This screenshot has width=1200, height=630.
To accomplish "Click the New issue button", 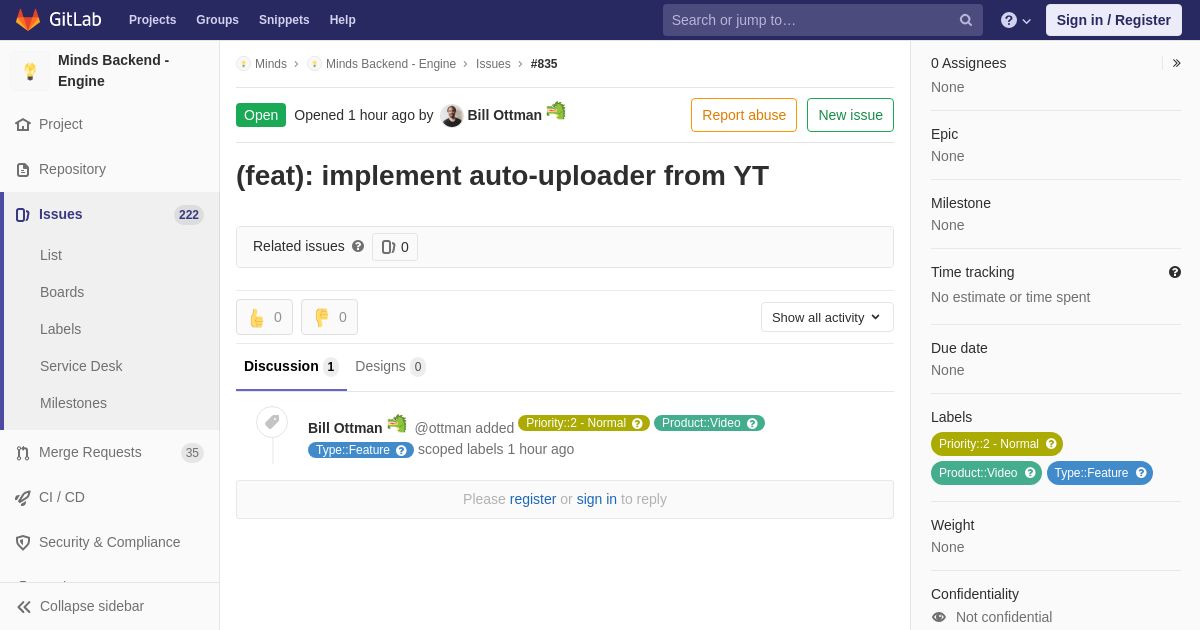I will coord(850,115).
